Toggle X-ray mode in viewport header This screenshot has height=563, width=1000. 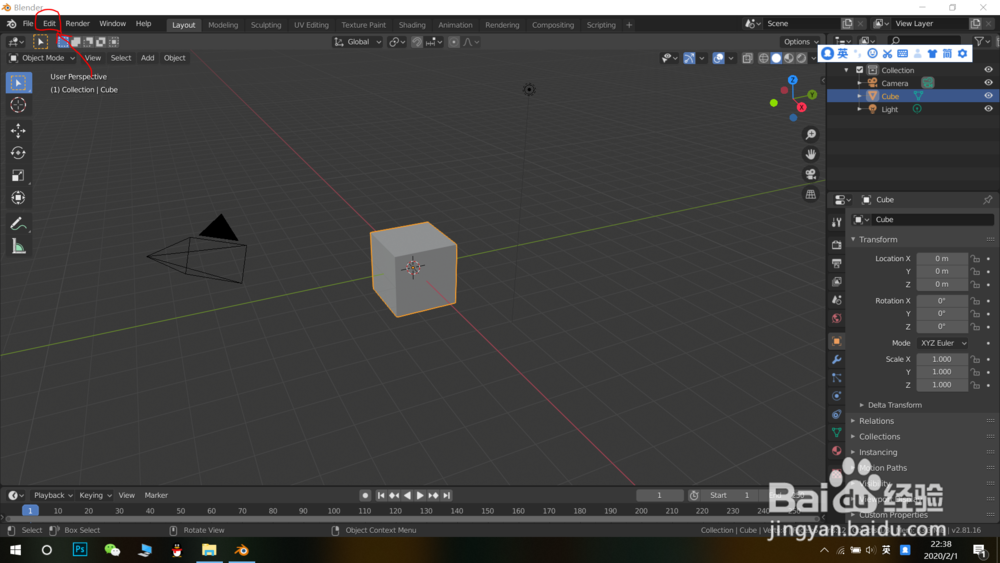coord(747,58)
